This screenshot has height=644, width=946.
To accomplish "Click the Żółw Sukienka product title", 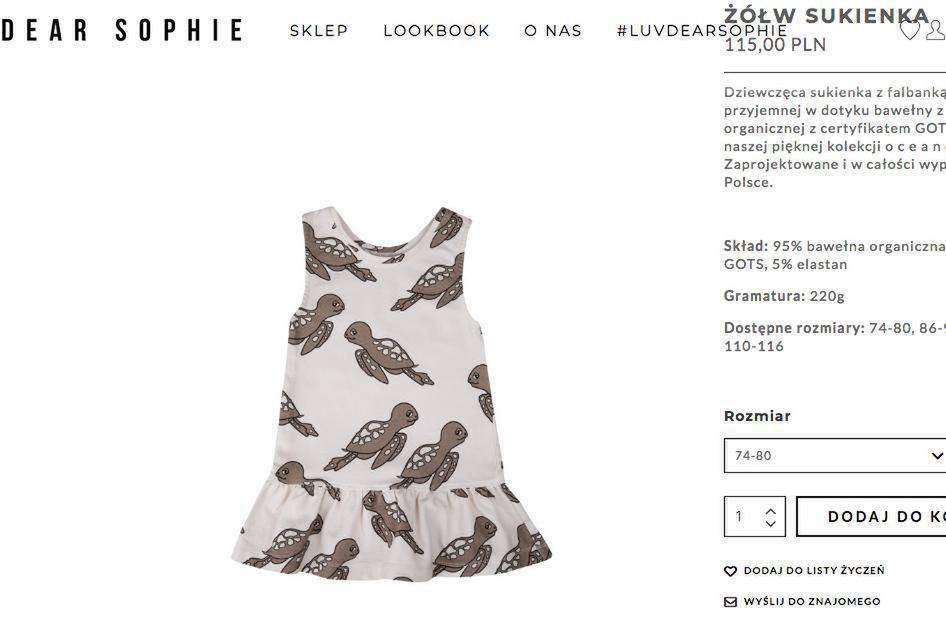I will (x=827, y=14).
